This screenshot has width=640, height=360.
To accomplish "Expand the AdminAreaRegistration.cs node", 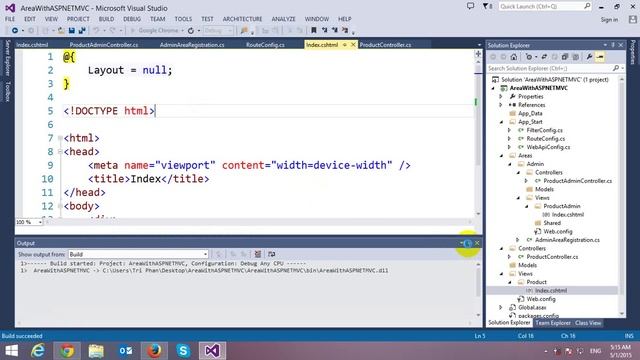I will [518, 240].
